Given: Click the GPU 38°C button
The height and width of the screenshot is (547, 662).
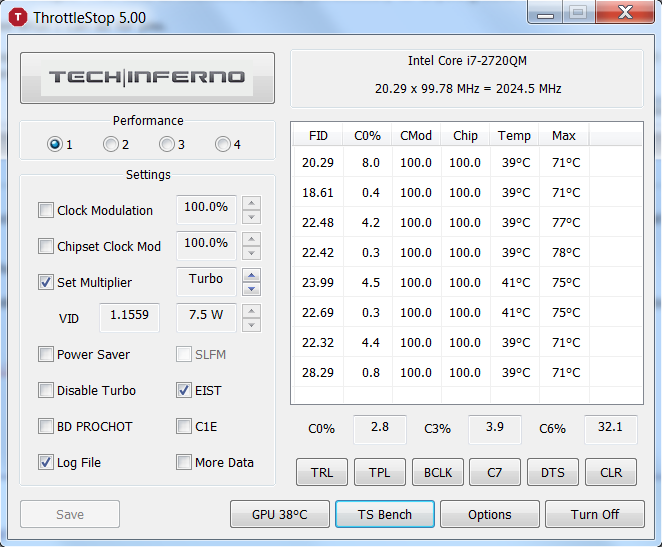Looking at the screenshot, I should [x=279, y=514].
